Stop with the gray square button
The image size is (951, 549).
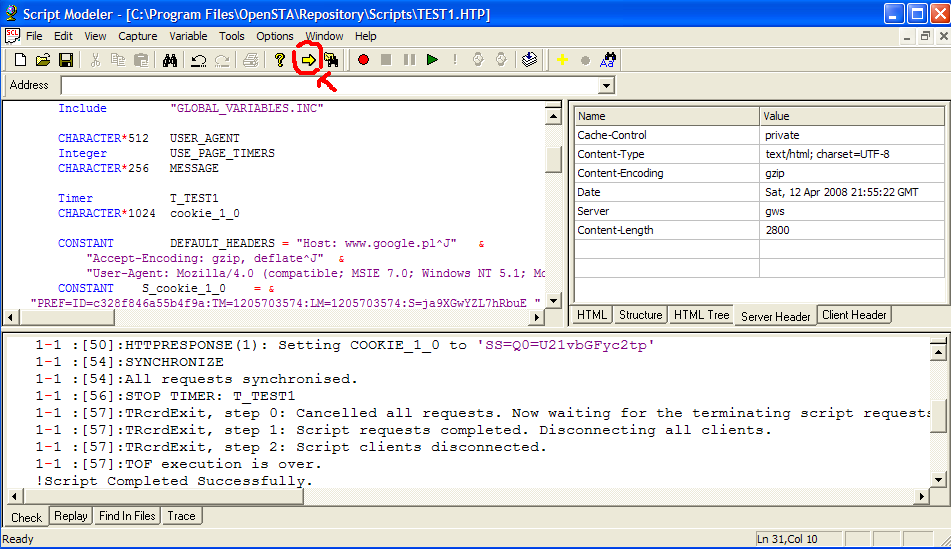[386, 60]
